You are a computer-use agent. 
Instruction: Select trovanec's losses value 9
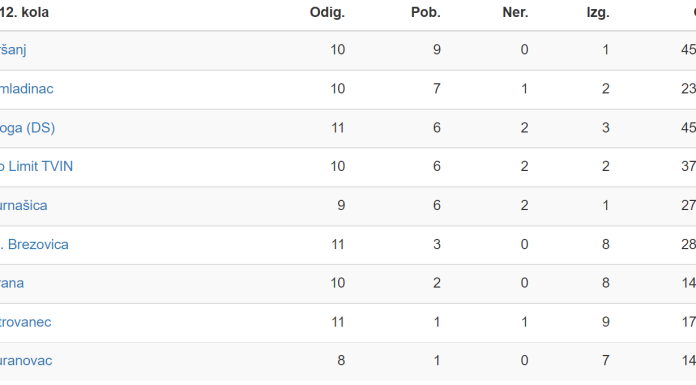(x=605, y=322)
